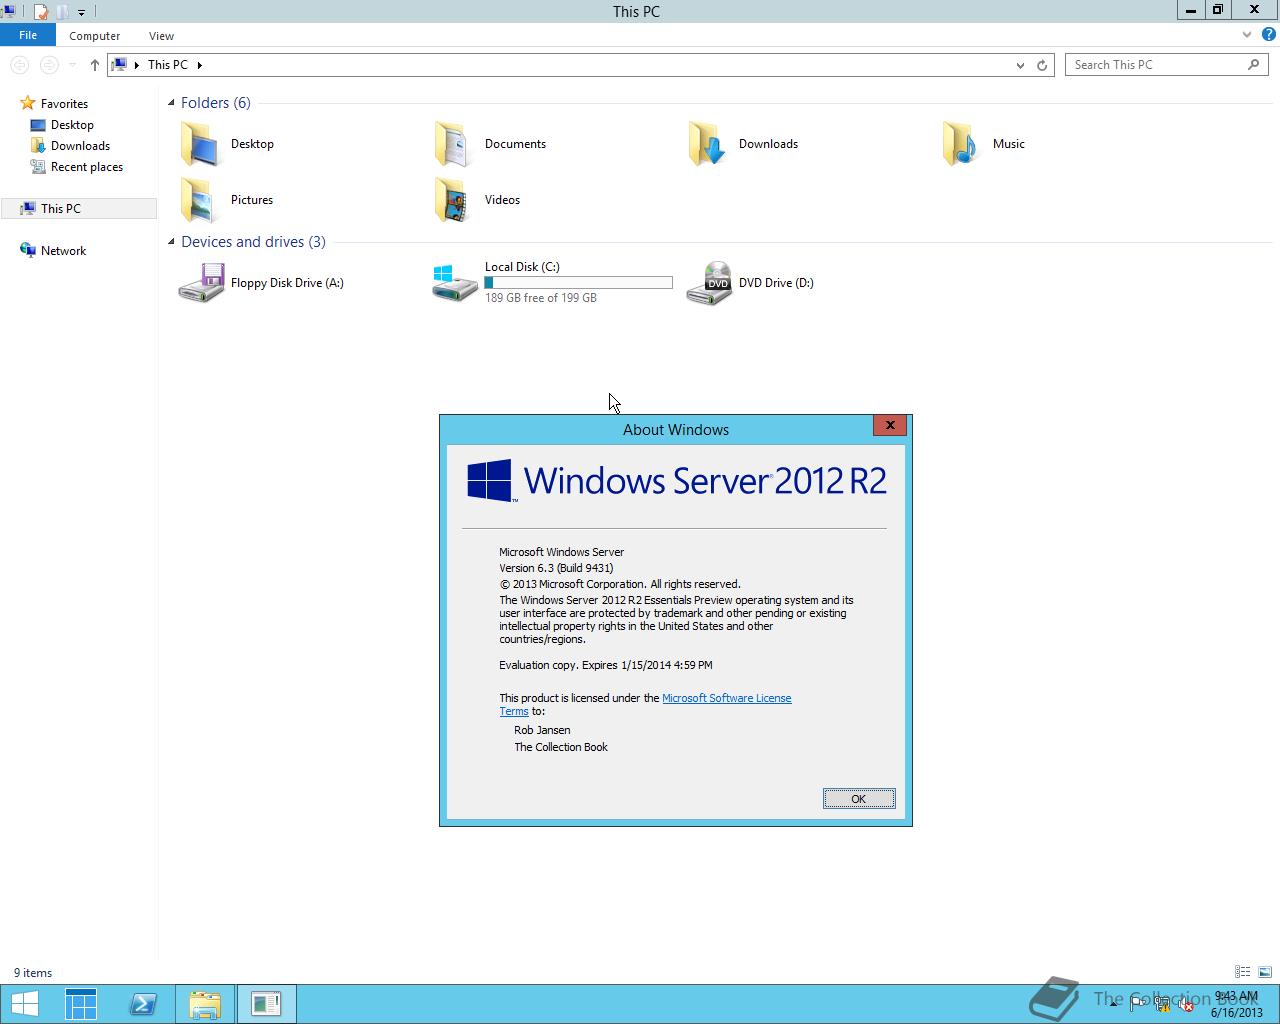
Task: Click the This PC icon in address bar
Action: (119, 65)
